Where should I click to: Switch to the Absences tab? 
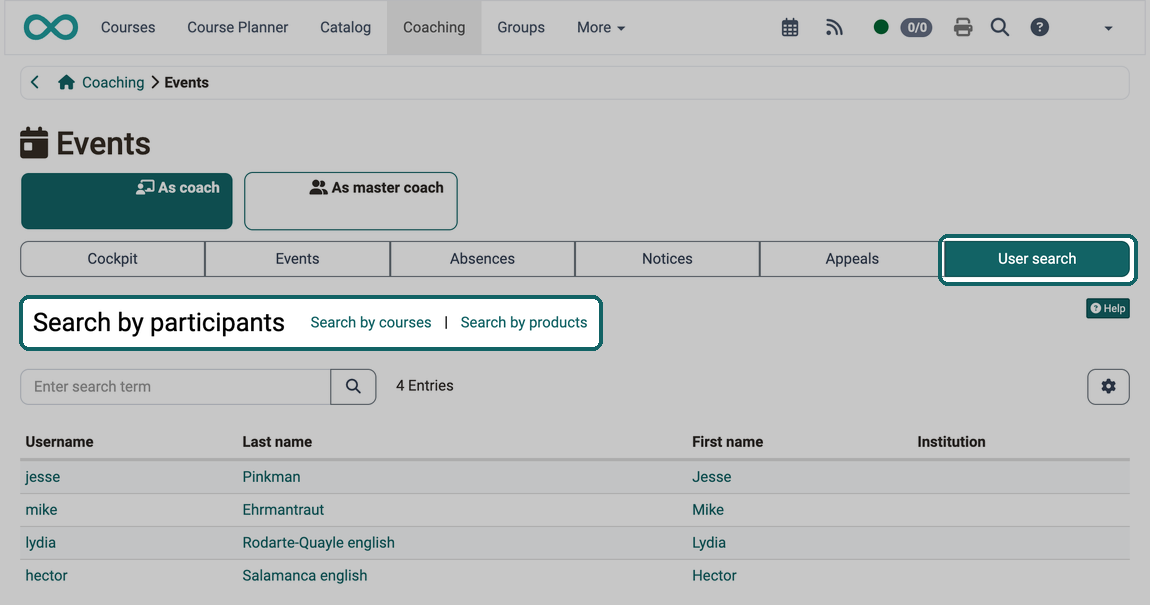(482, 259)
